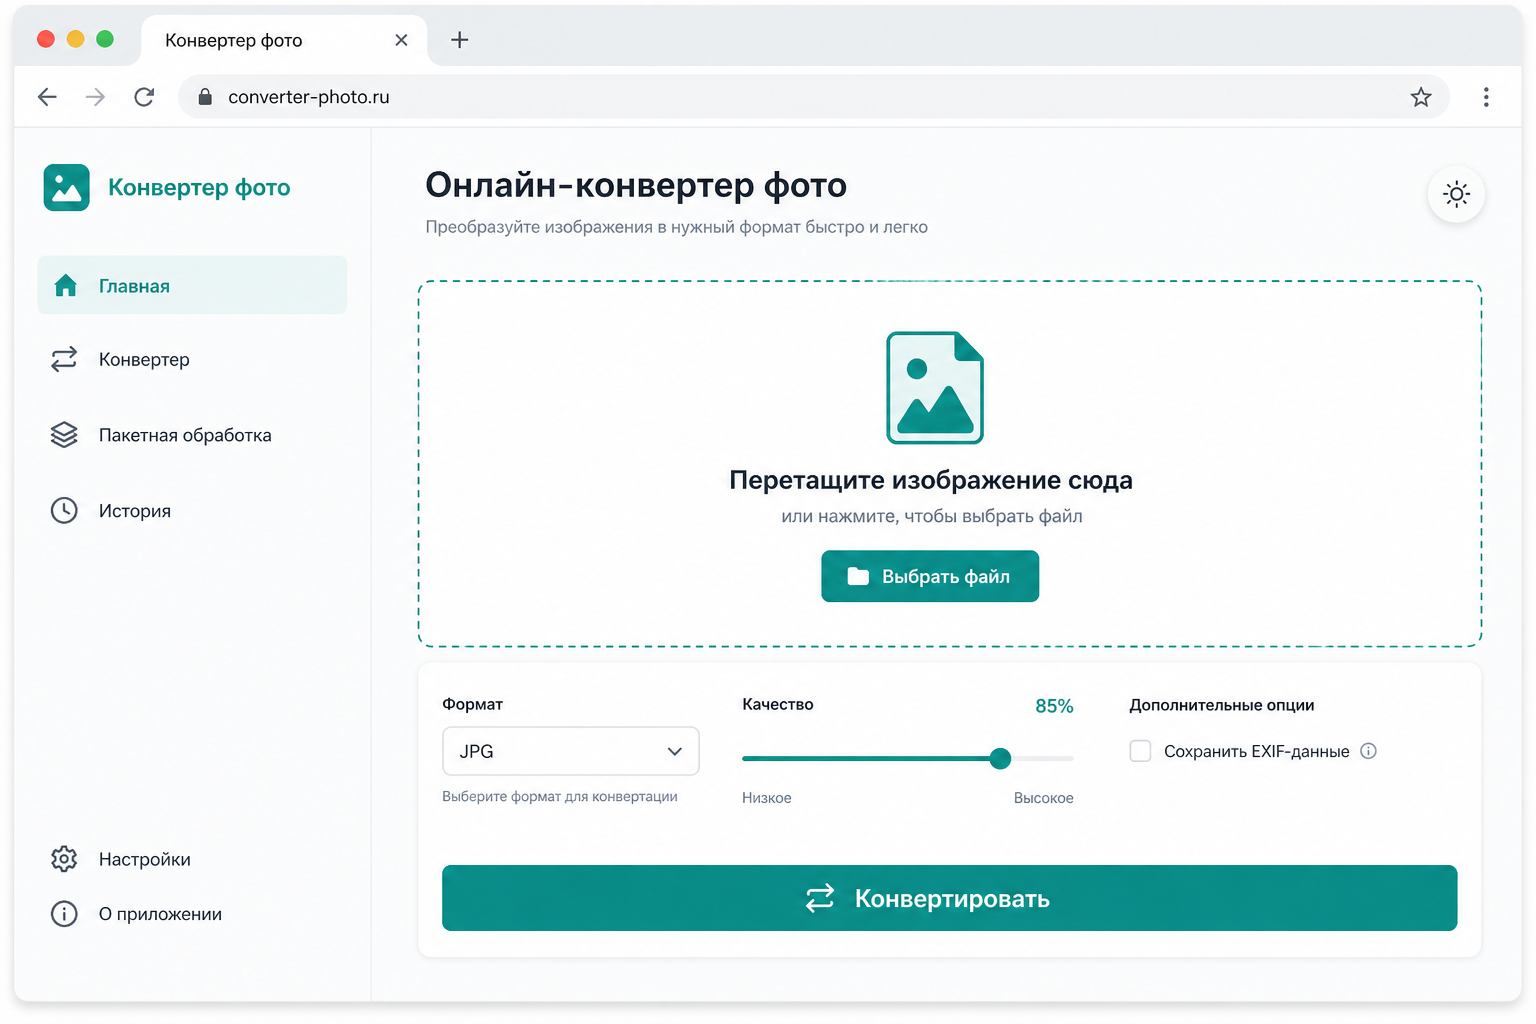Click the EXIF info icon
Screen dimensions: 1536x1024
[x=1369, y=751]
